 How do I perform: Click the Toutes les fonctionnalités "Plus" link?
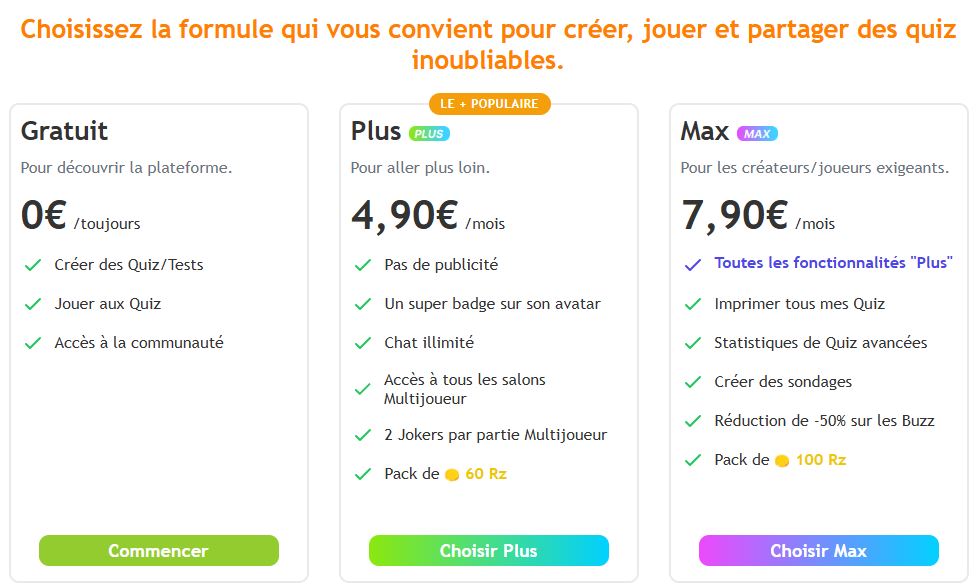click(x=833, y=264)
